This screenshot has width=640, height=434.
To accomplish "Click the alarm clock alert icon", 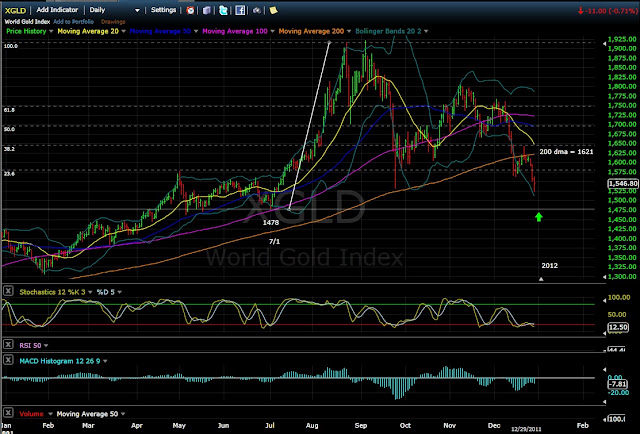I will coord(190,10).
